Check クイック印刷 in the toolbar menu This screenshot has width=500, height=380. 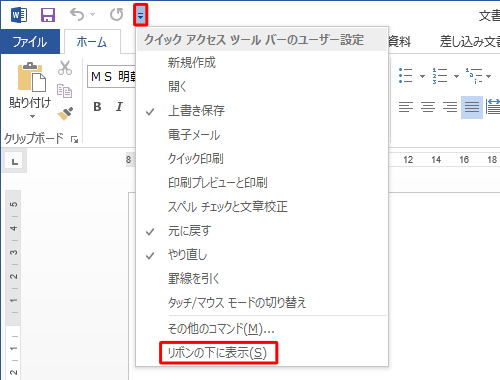point(262,159)
